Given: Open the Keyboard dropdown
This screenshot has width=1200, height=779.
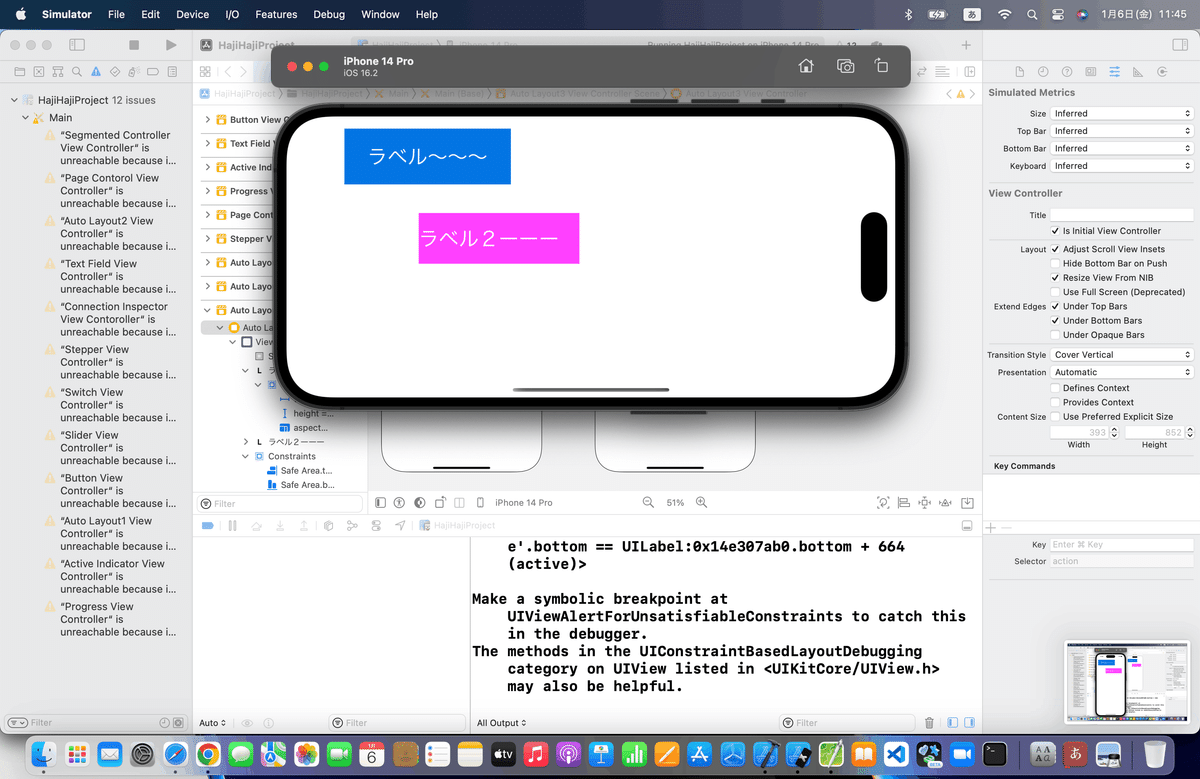Looking at the screenshot, I should (1122, 166).
